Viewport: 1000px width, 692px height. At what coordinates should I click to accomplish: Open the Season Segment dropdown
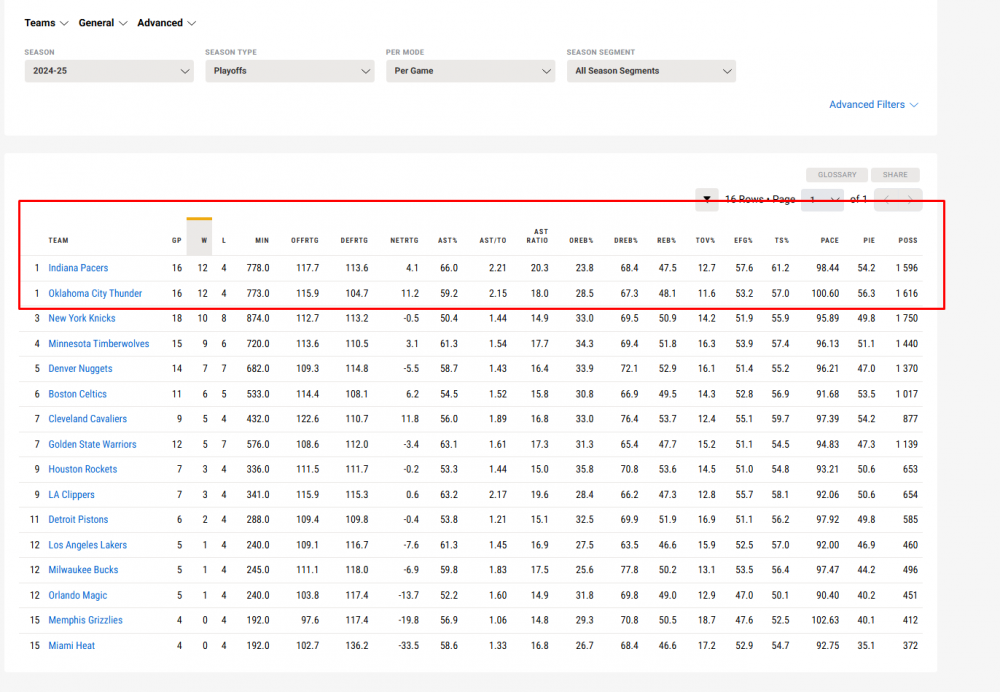(650, 71)
